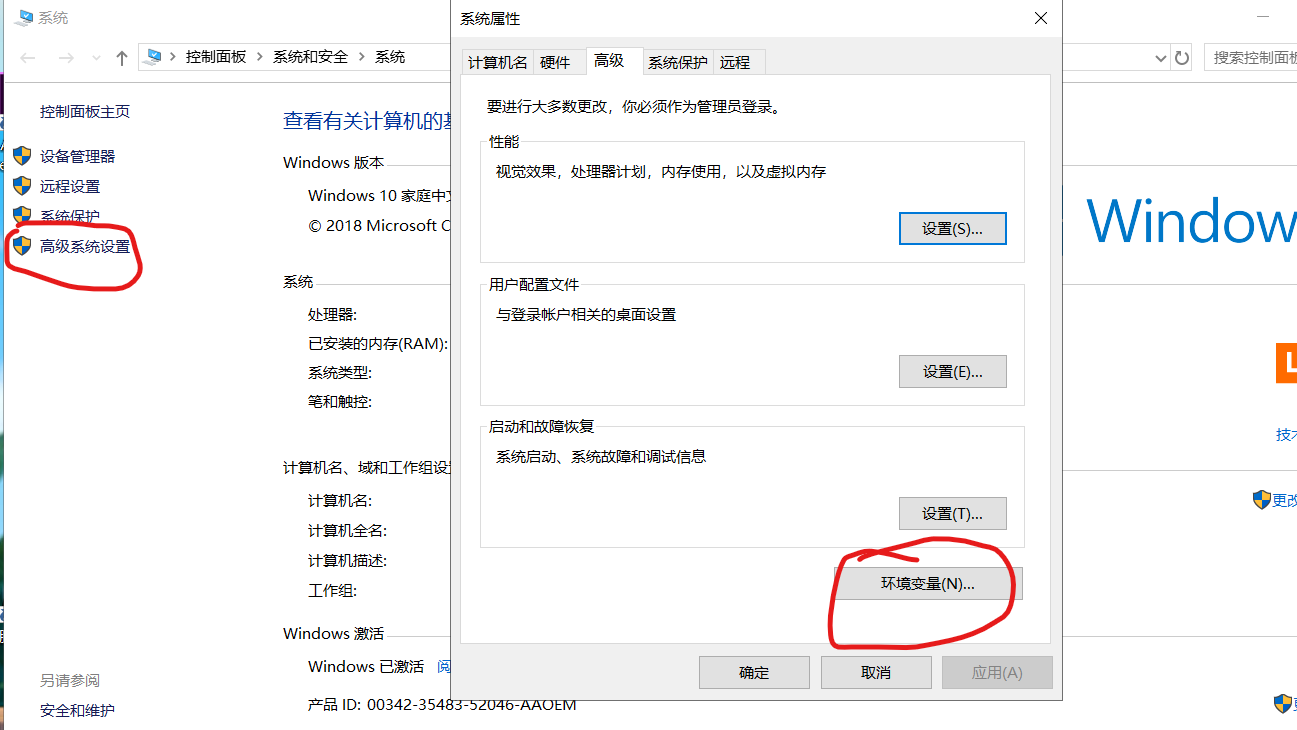The image size is (1297, 730).
Task: Click 设置(S) under the 性能 section
Action: (951, 228)
